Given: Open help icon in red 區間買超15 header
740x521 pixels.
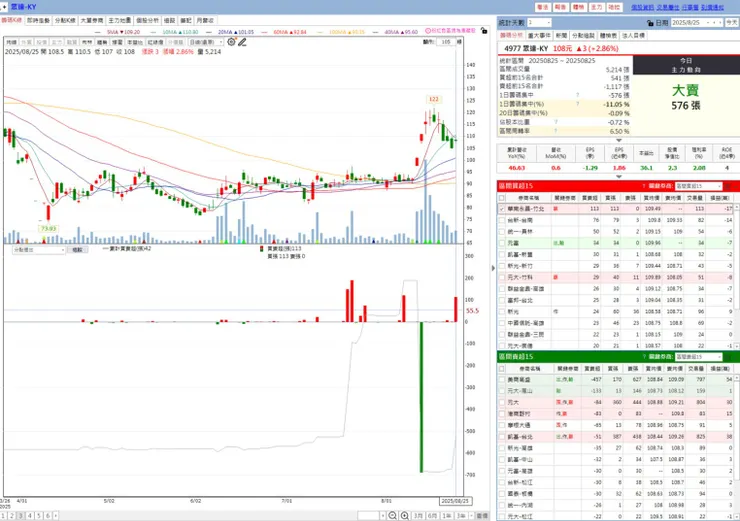Looking at the screenshot, I should (644, 186).
